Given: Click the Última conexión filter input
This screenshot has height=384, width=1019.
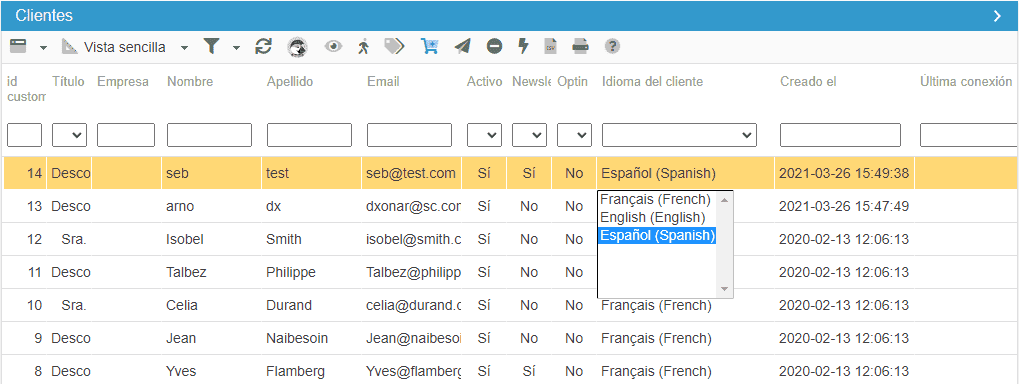Looking at the screenshot, I should click(x=968, y=135).
